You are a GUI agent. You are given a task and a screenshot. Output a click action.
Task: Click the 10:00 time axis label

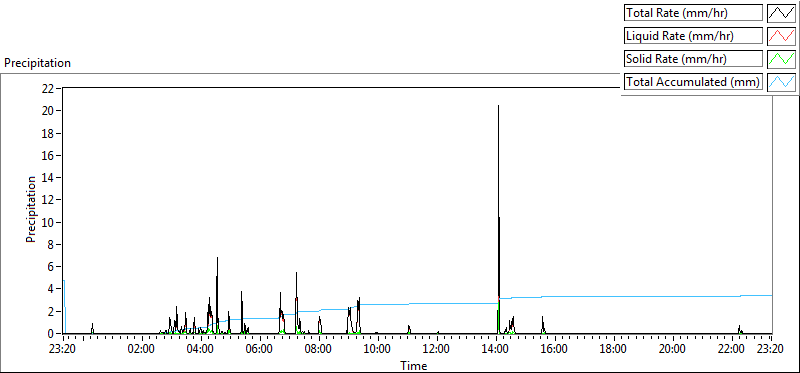(377, 349)
